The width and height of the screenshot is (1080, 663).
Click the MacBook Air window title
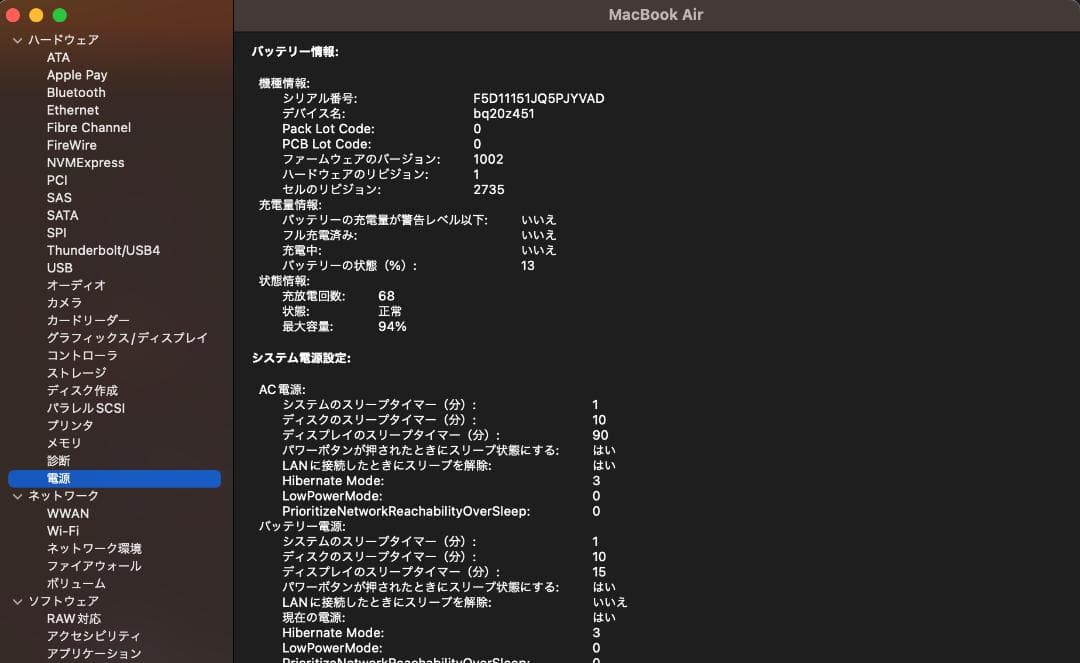coord(656,14)
